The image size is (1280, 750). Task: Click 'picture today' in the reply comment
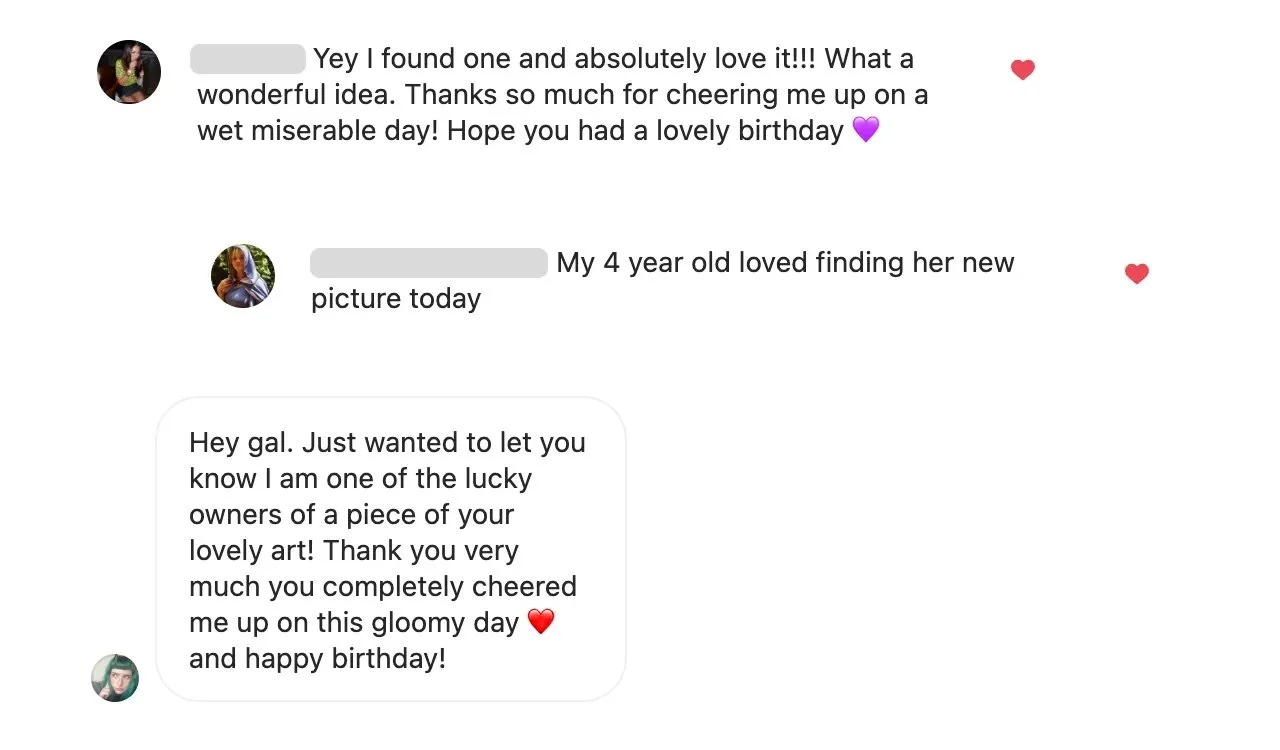(396, 299)
